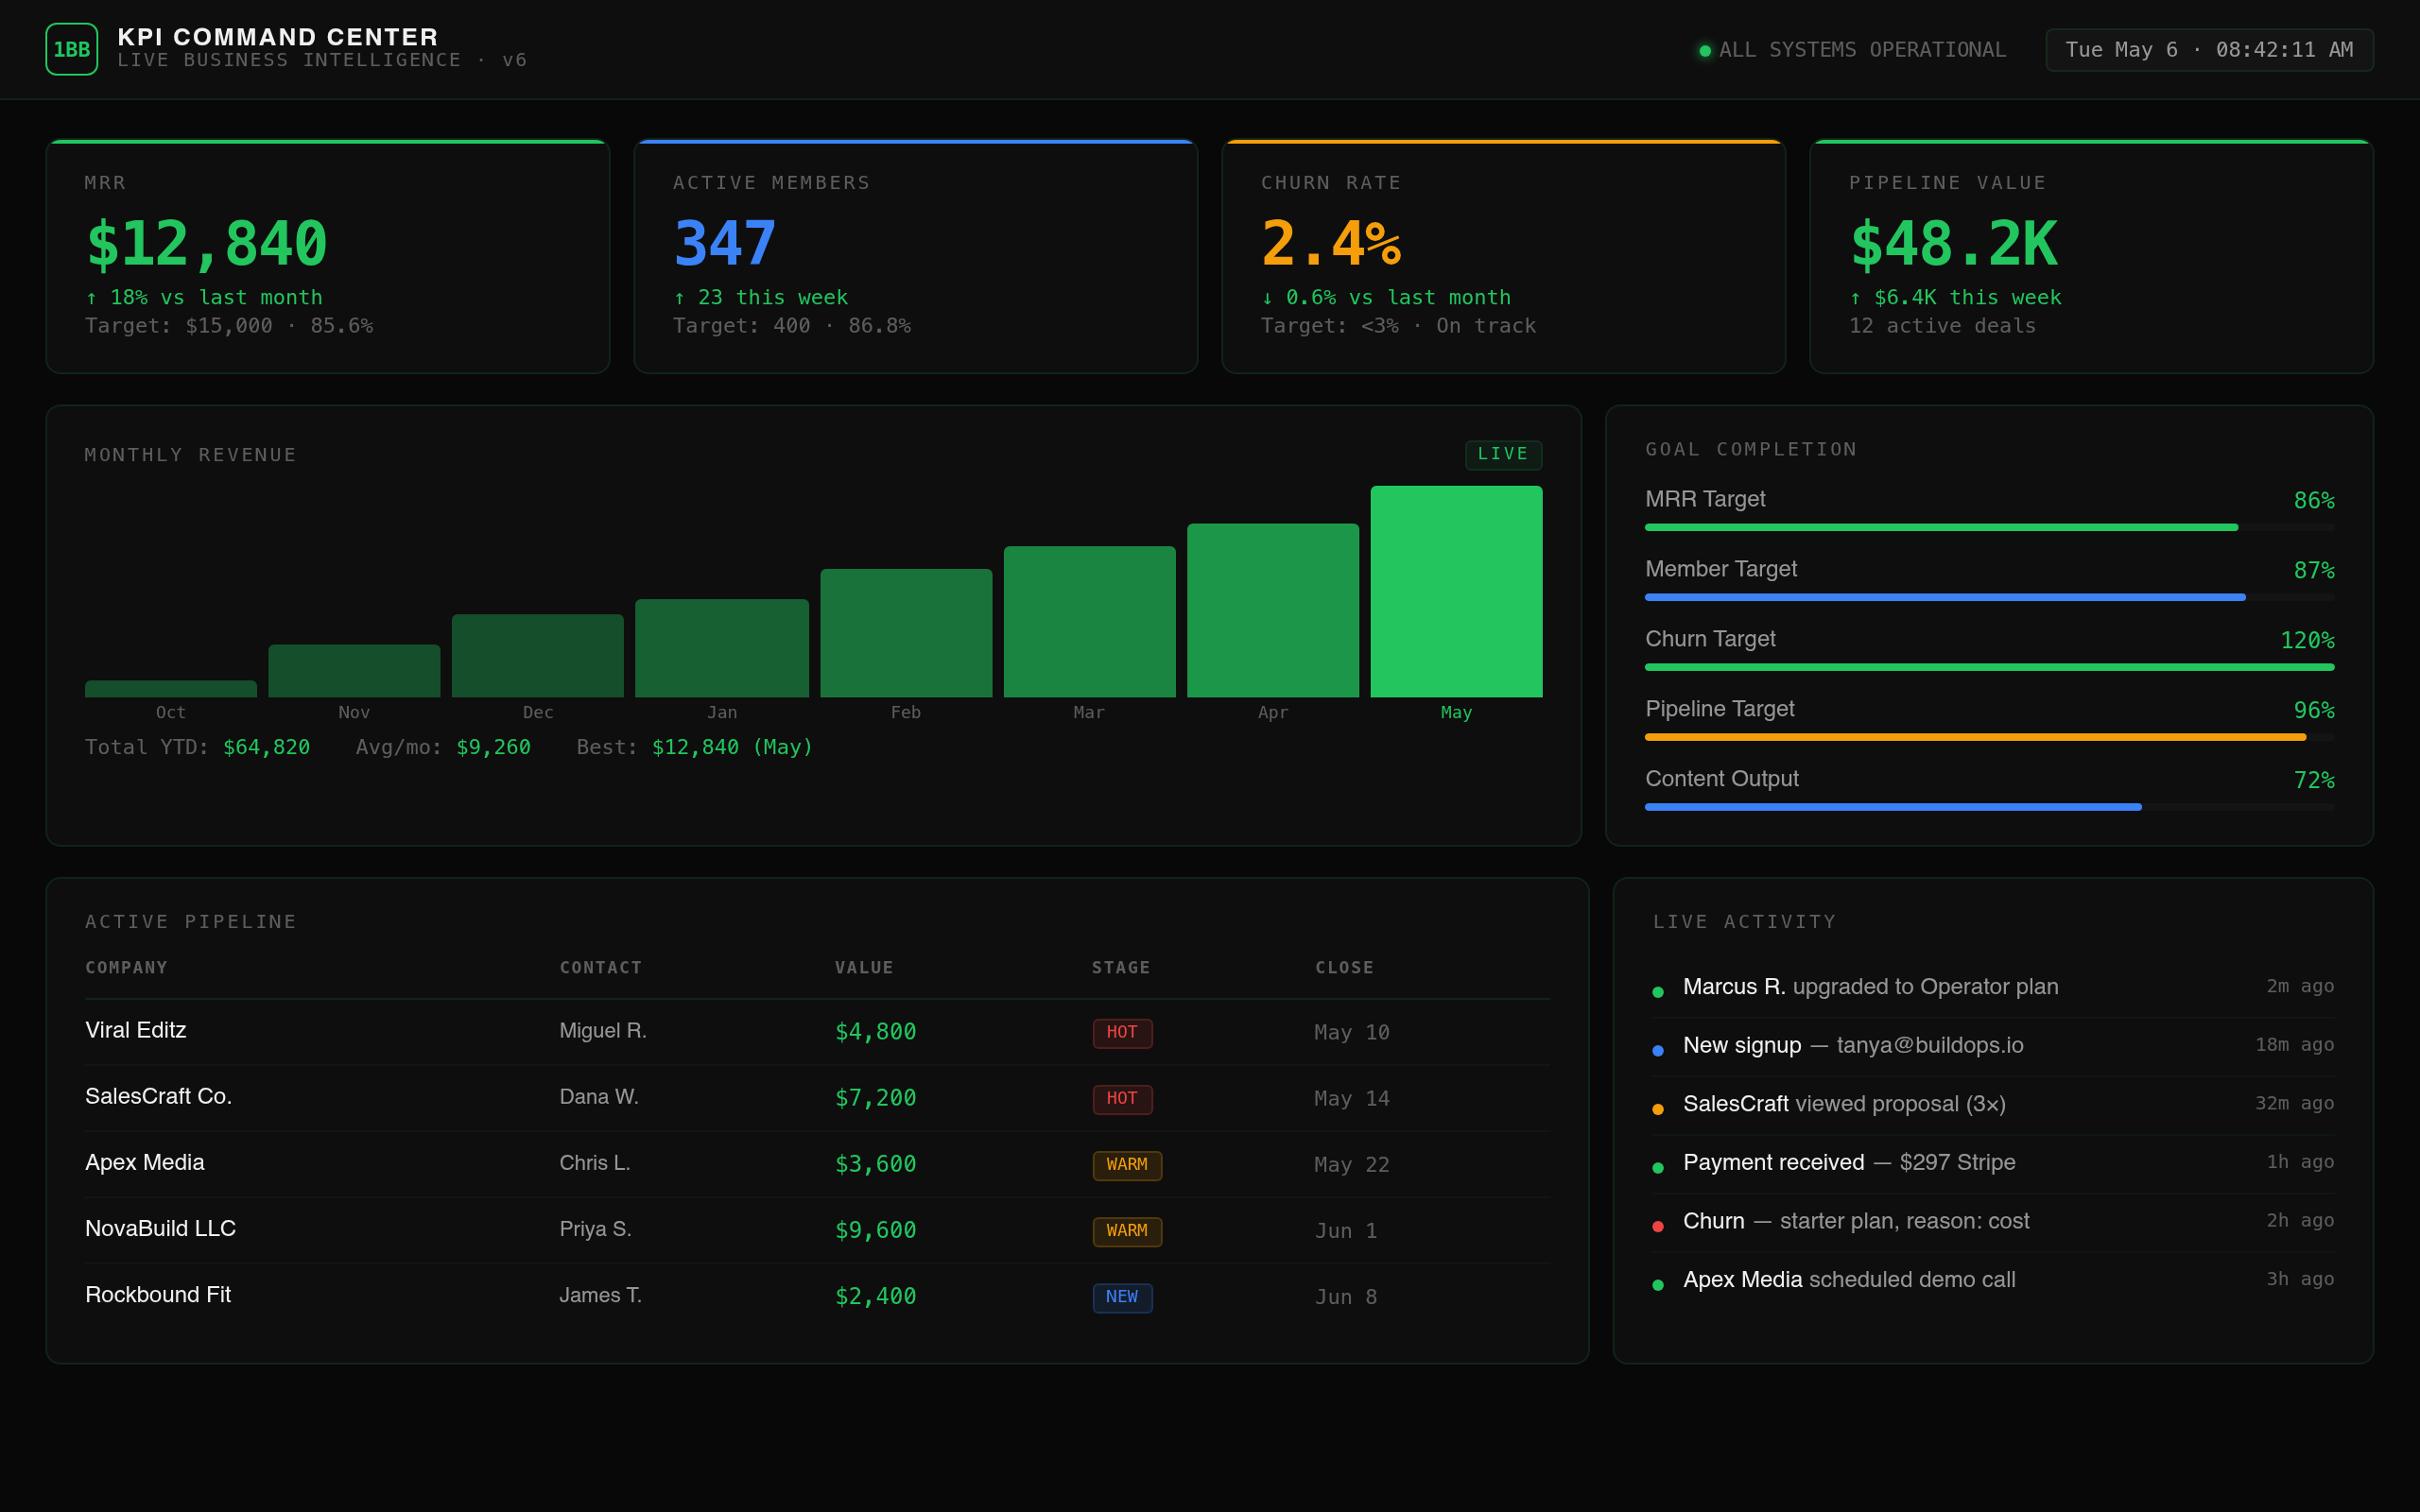
Task: Select the November revenue bar
Action: pyautogui.click(x=354, y=671)
